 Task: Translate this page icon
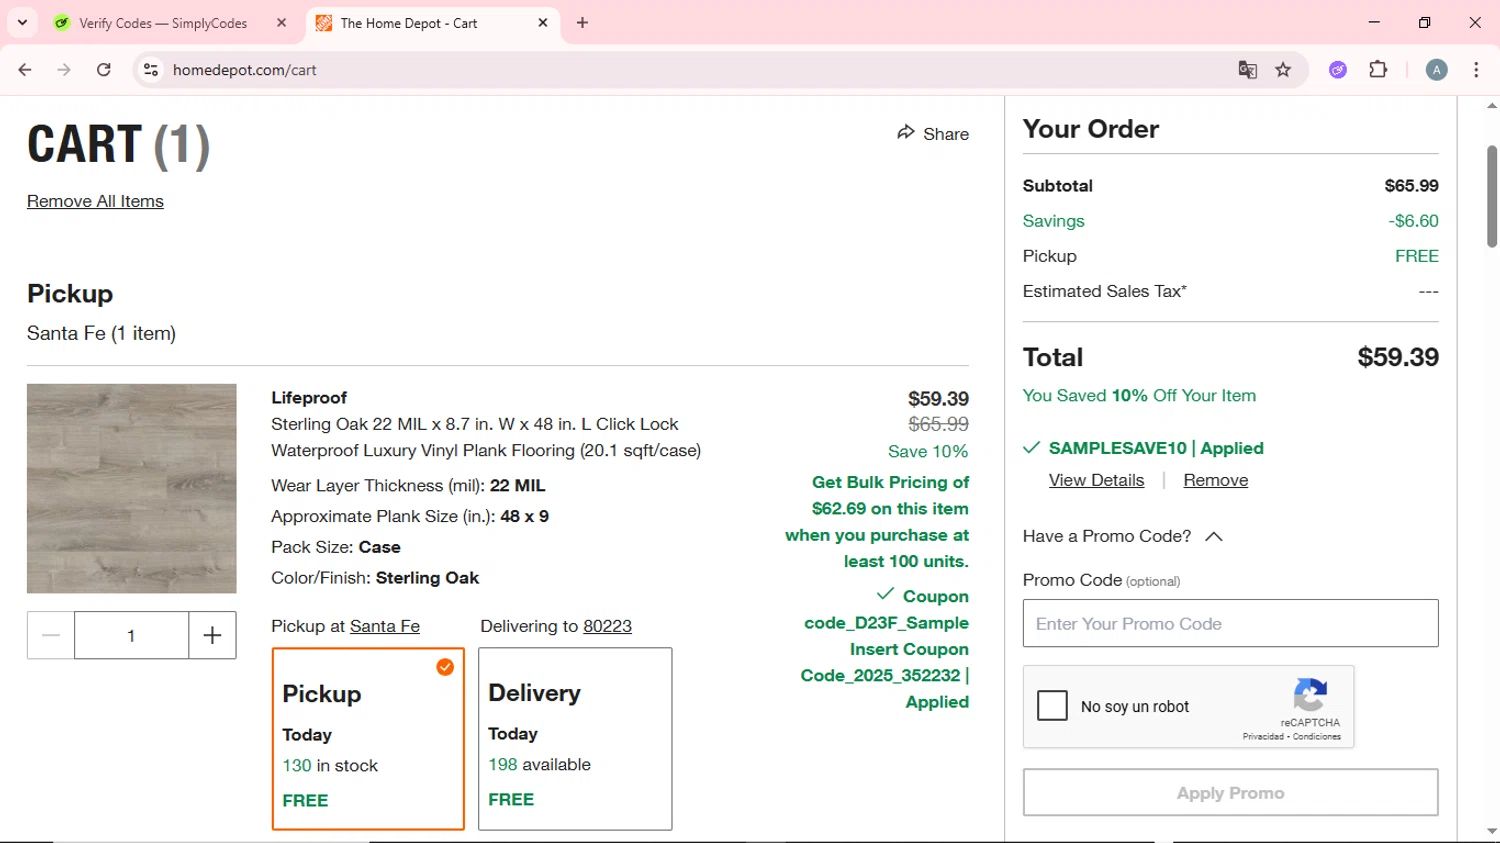1247,70
